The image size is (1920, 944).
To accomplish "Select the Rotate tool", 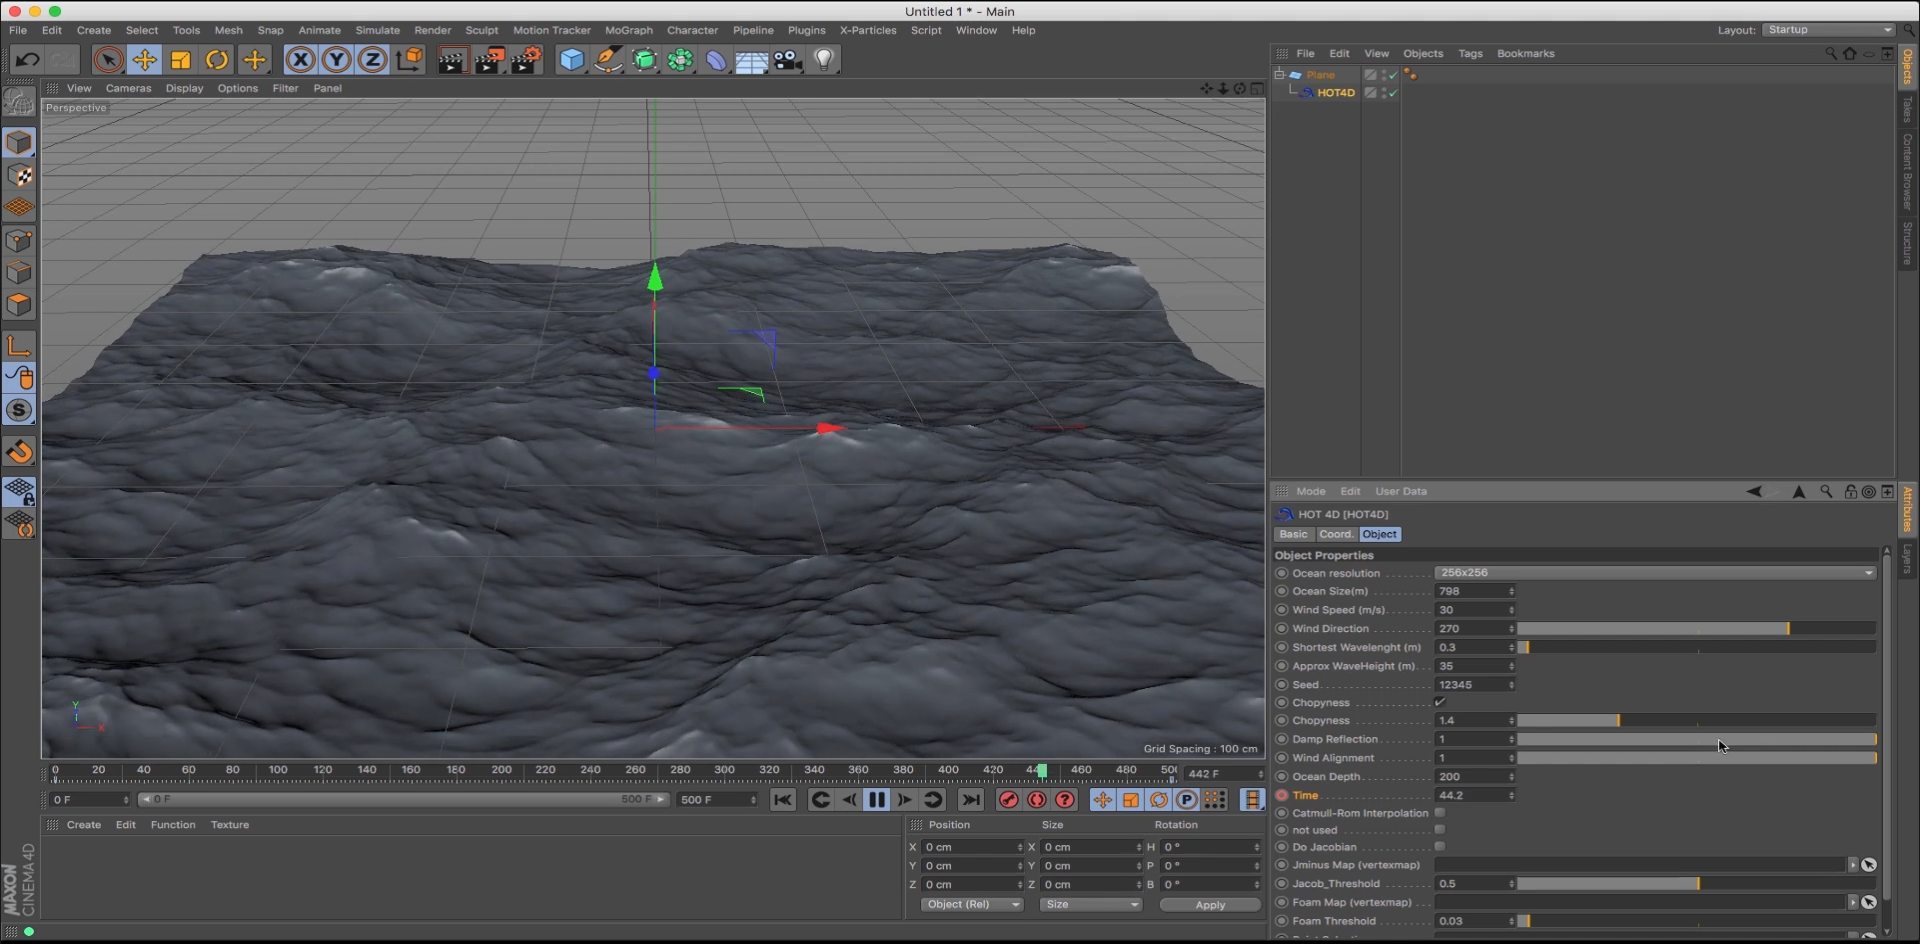I will tap(217, 60).
